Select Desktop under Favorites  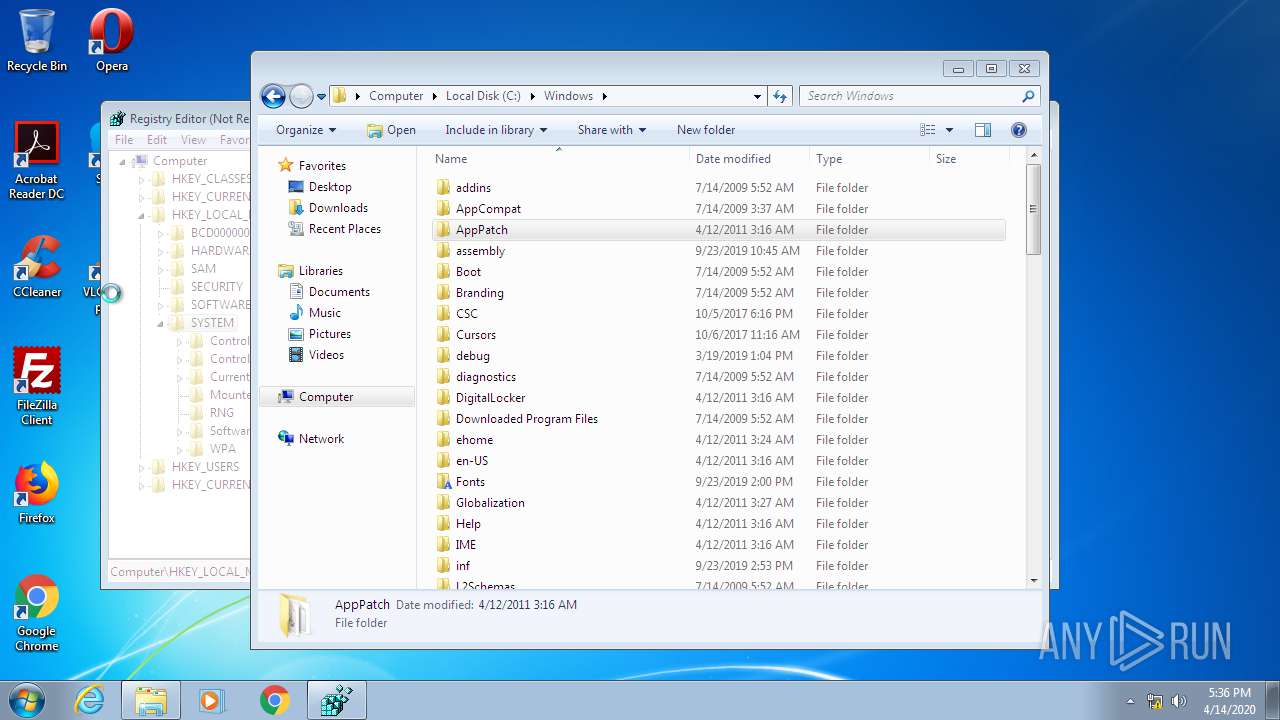(x=330, y=187)
